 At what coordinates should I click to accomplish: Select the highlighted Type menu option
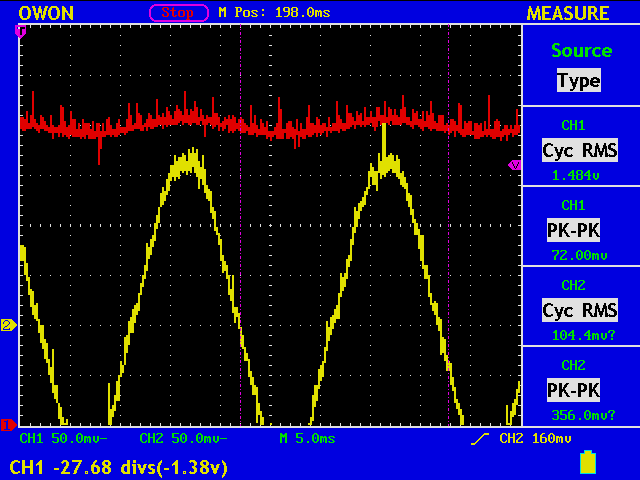[x=579, y=80]
